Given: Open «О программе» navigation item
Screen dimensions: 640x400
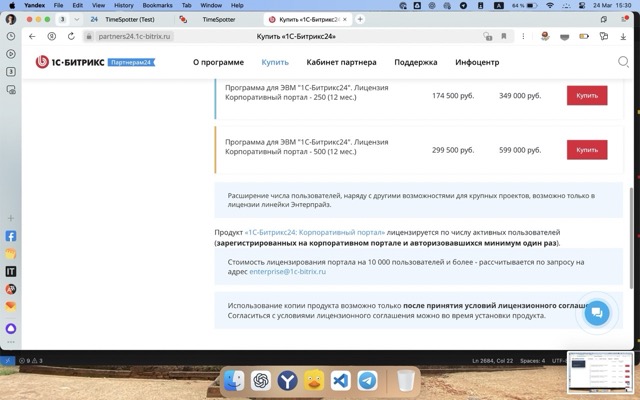Looking at the screenshot, I should [218, 62].
